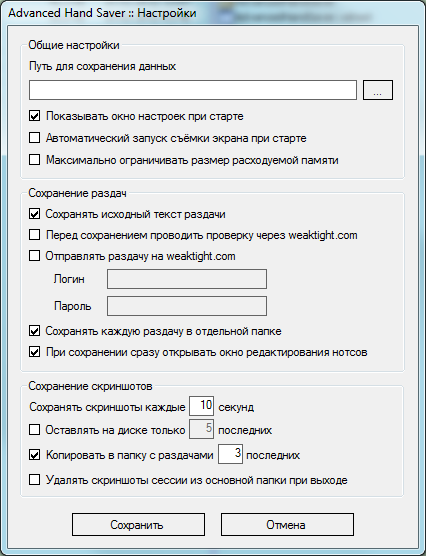The width and height of the screenshot is (426, 556).
Task: Enable "Оставлять на диске только" checkbox
Action: tap(34, 430)
